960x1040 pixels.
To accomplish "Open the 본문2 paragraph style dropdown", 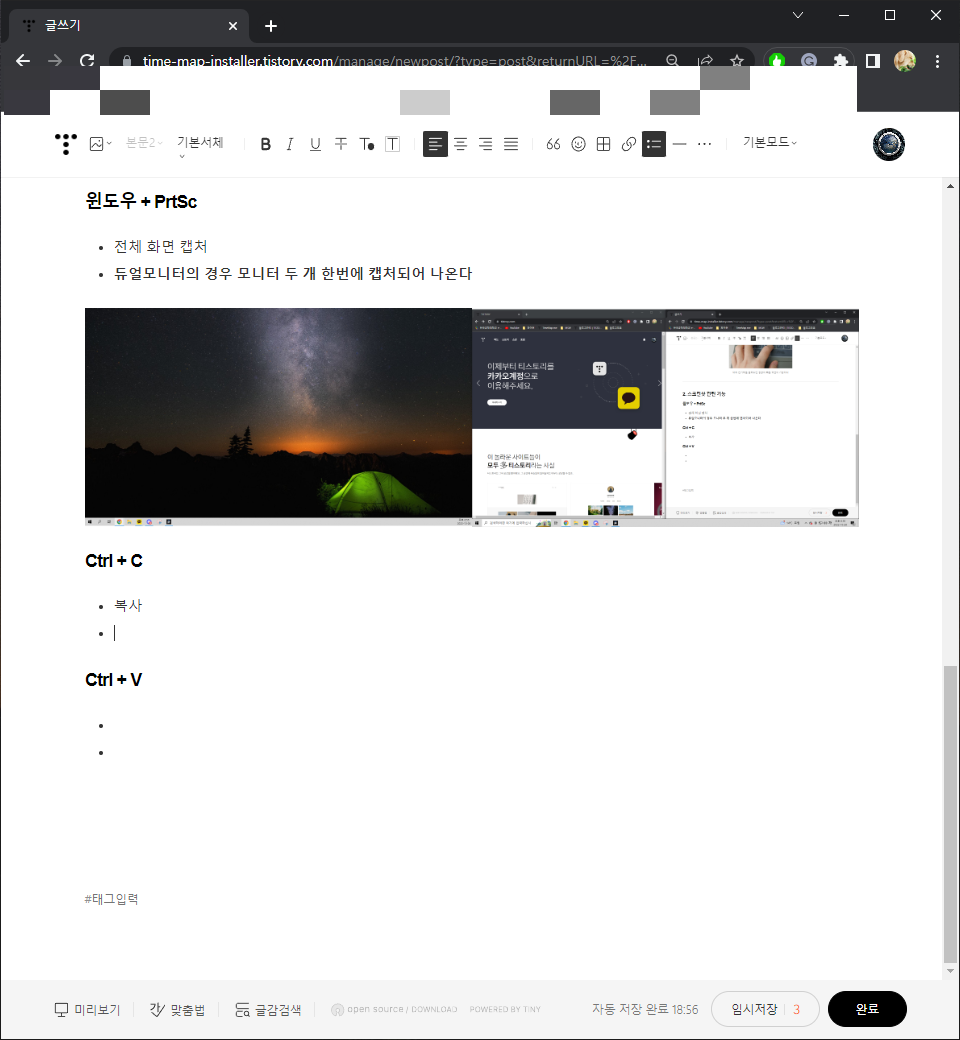I will 144,143.
